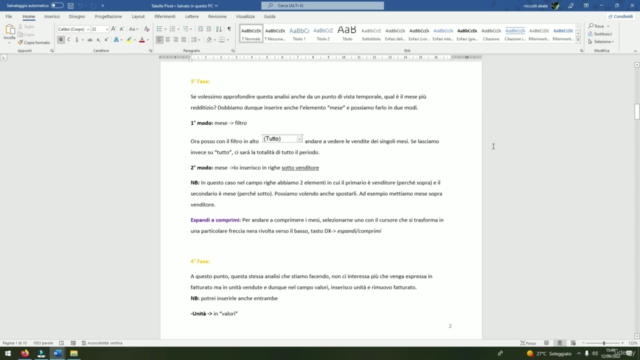Switch to the Revisione ribbon tab

point(217,17)
